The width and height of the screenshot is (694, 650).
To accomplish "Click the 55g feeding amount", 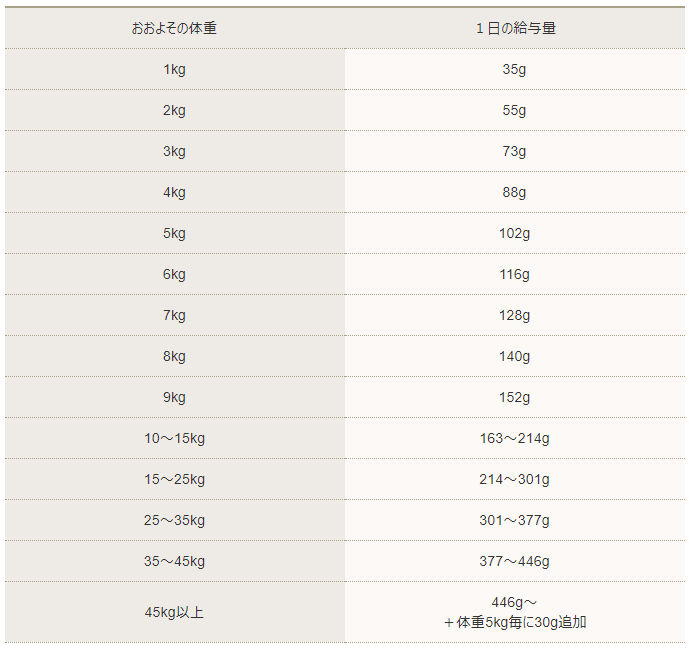I will (515, 110).
